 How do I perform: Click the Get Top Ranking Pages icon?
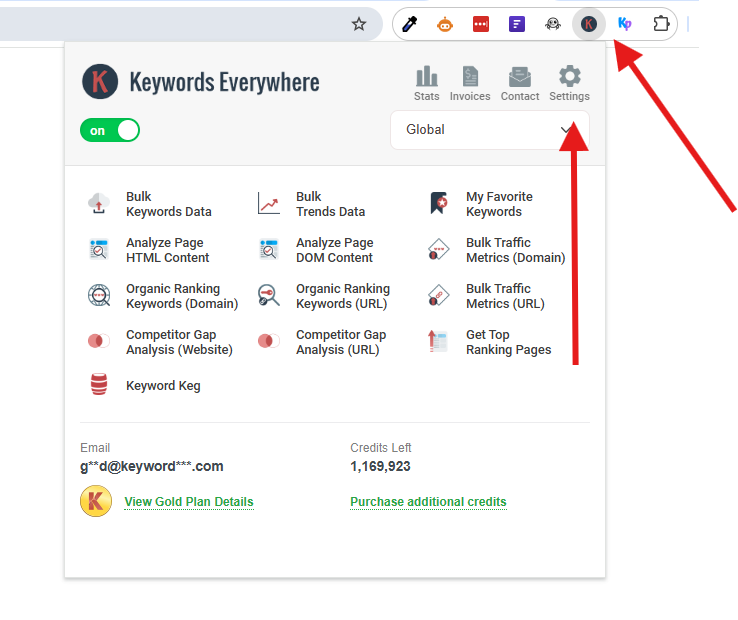pos(438,342)
